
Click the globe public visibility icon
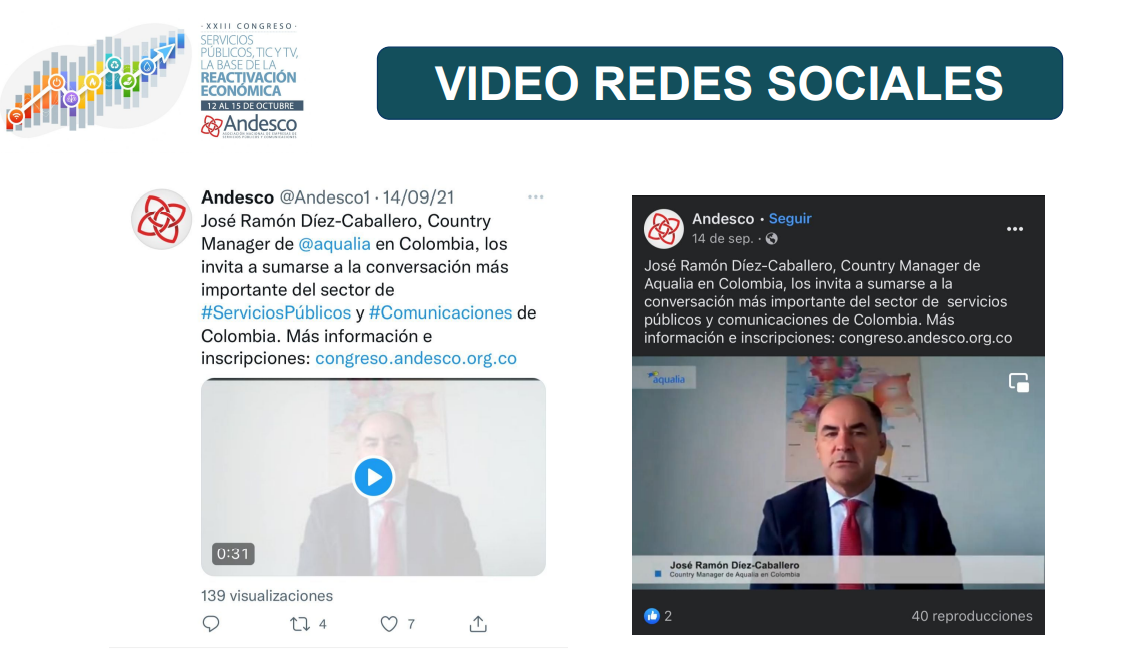click(x=772, y=239)
